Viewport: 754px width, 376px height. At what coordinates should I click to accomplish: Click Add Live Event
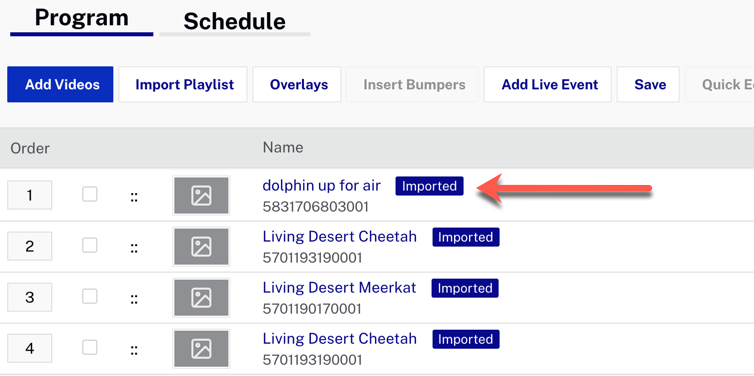click(548, 85)
